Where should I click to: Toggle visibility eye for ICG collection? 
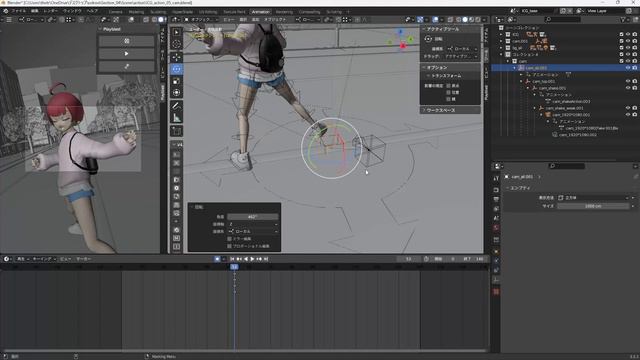[x=628, y=35]
